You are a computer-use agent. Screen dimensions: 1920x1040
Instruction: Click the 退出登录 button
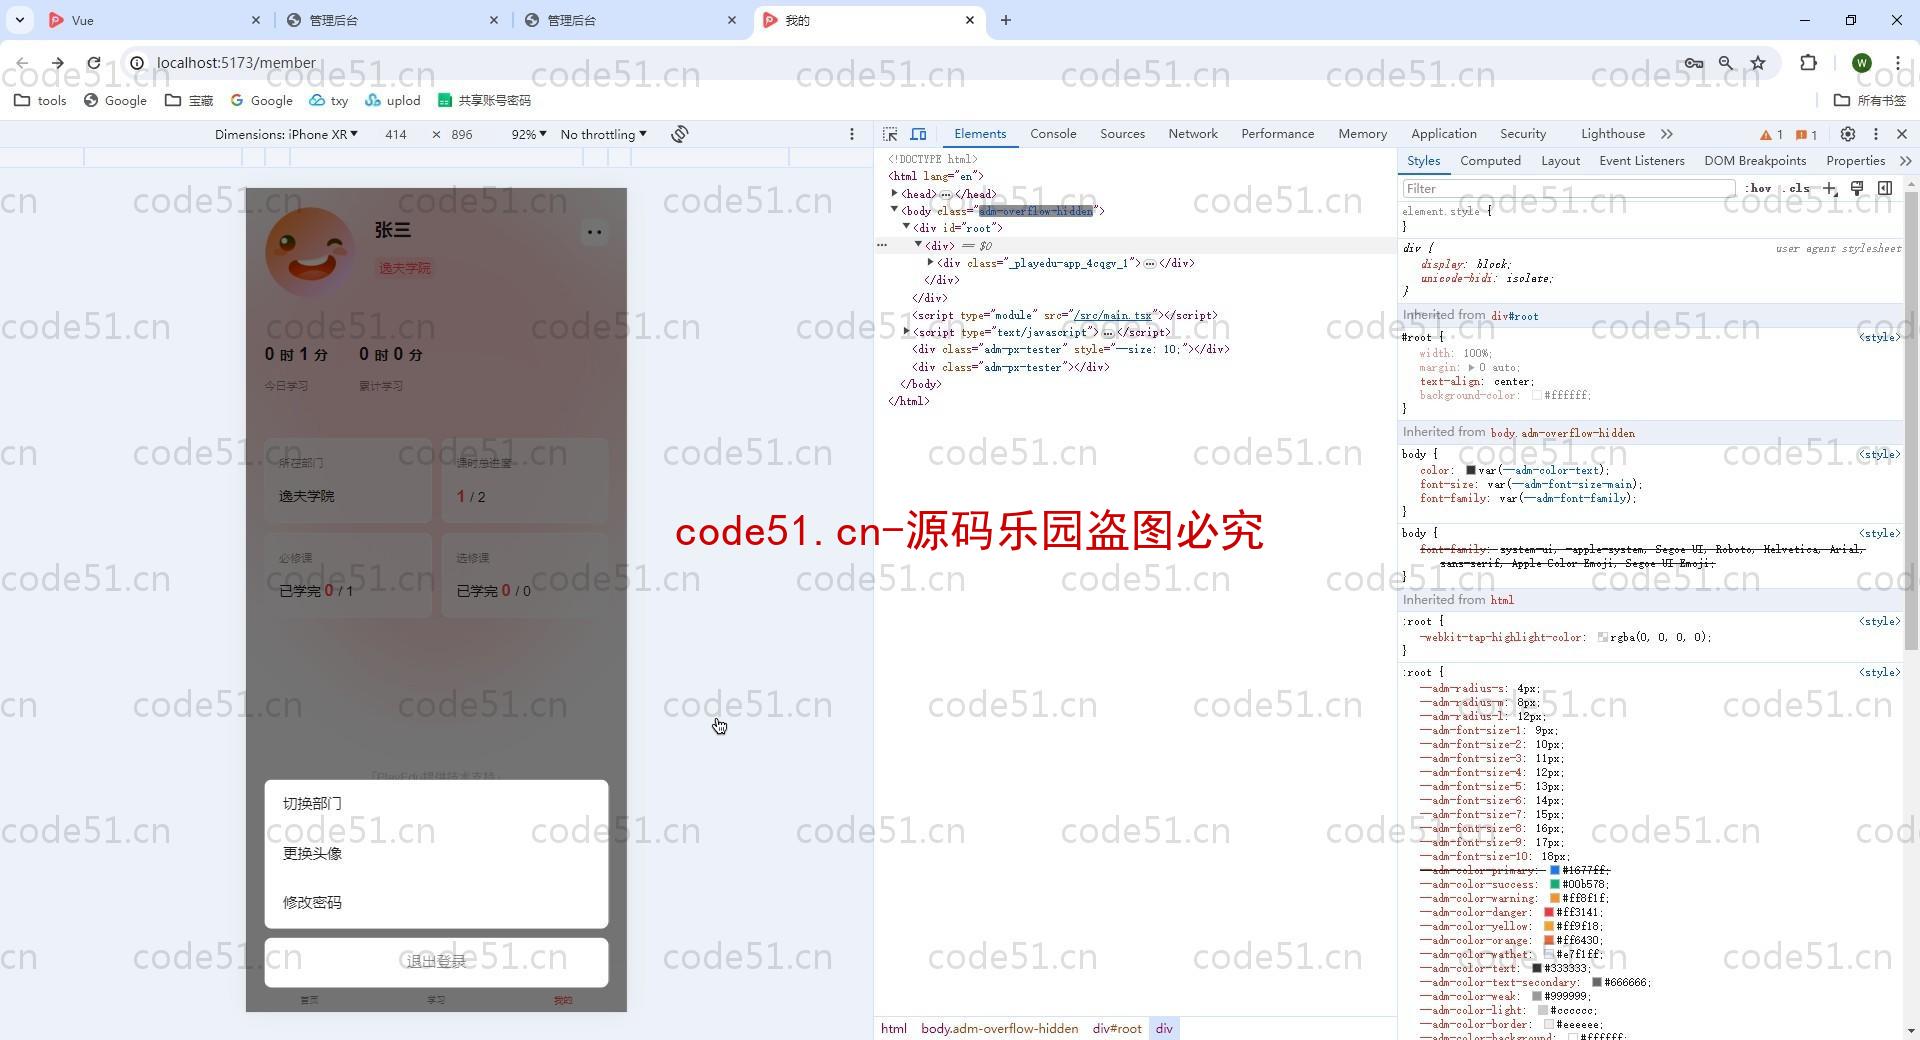pos(436,962)
